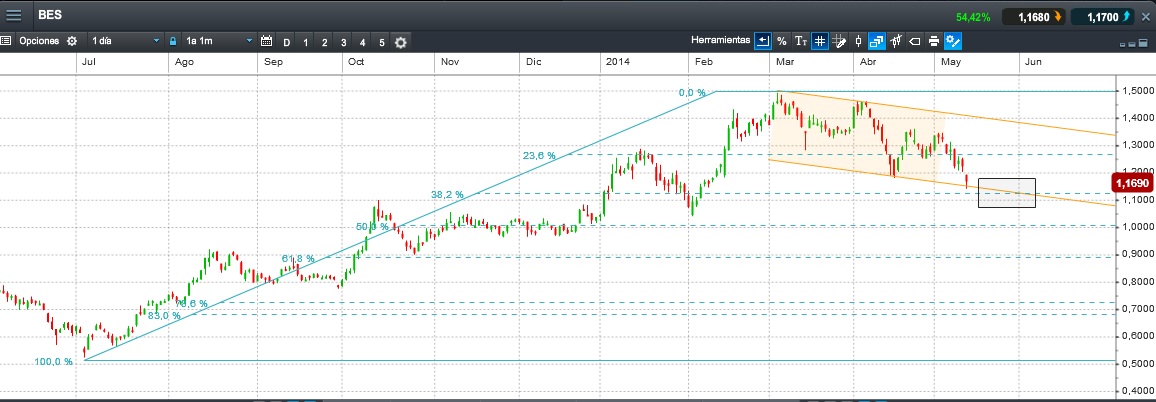
Task: Click the black rectangle drawn on chart
Action: pos(1006,193)
